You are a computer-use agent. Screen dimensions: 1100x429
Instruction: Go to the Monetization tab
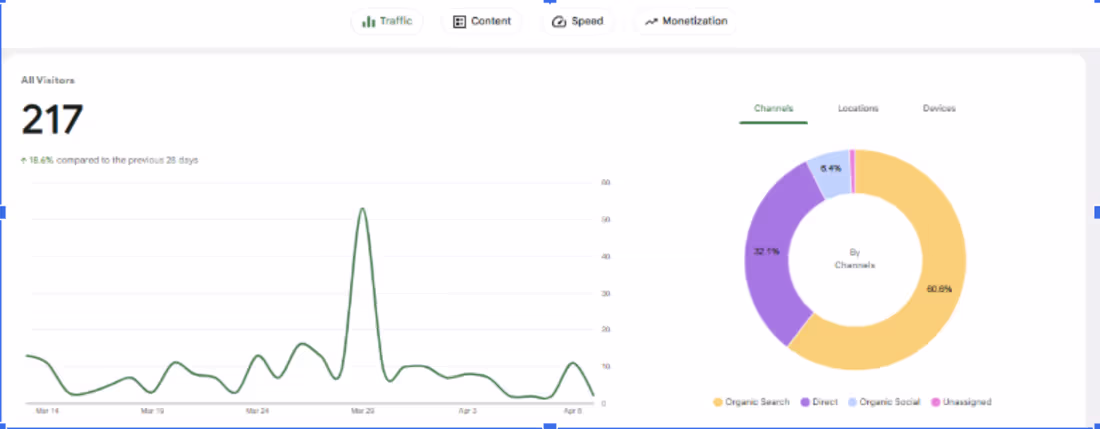point(685,21)
